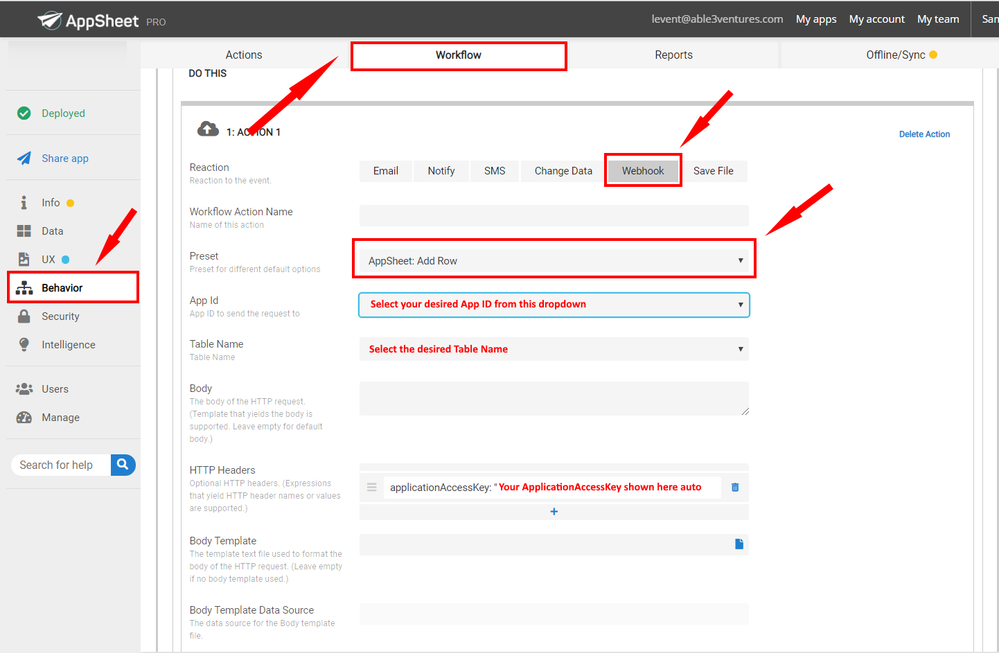999x653 pixels.
Task: Switch to the Actions tab
Action: point(243,55)
